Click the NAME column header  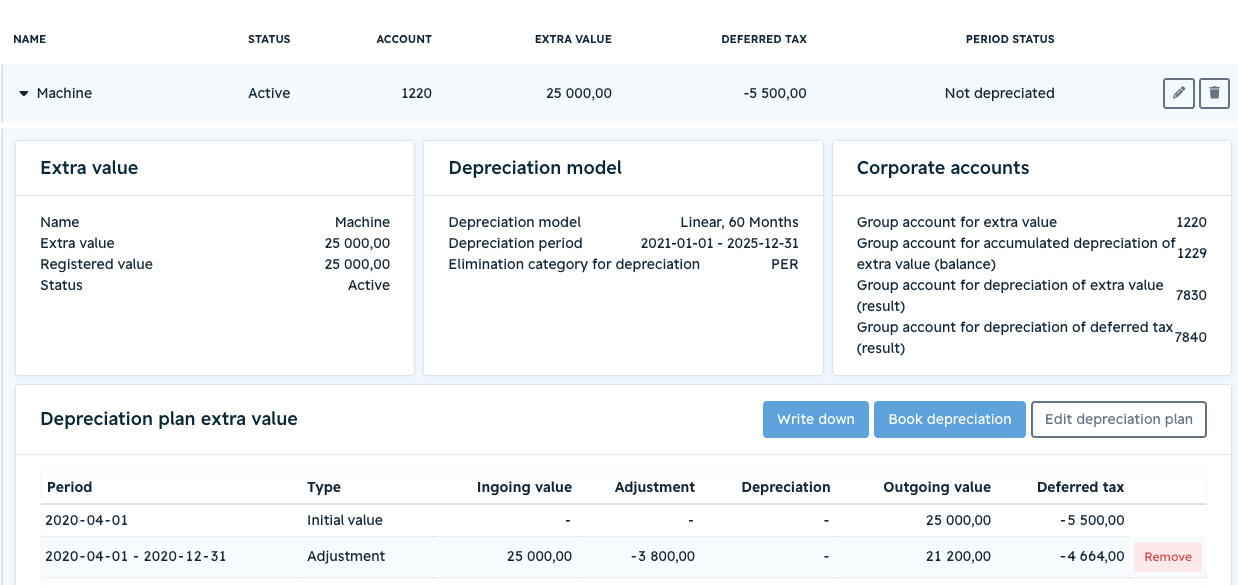point(30,39)
